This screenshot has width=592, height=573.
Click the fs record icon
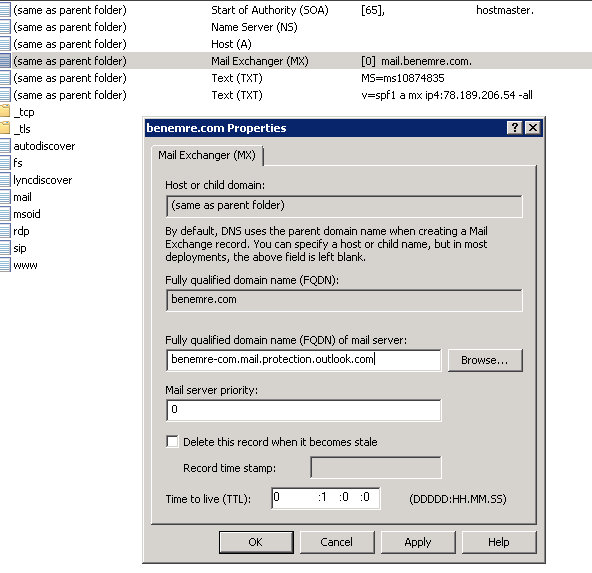click(5, 163)
